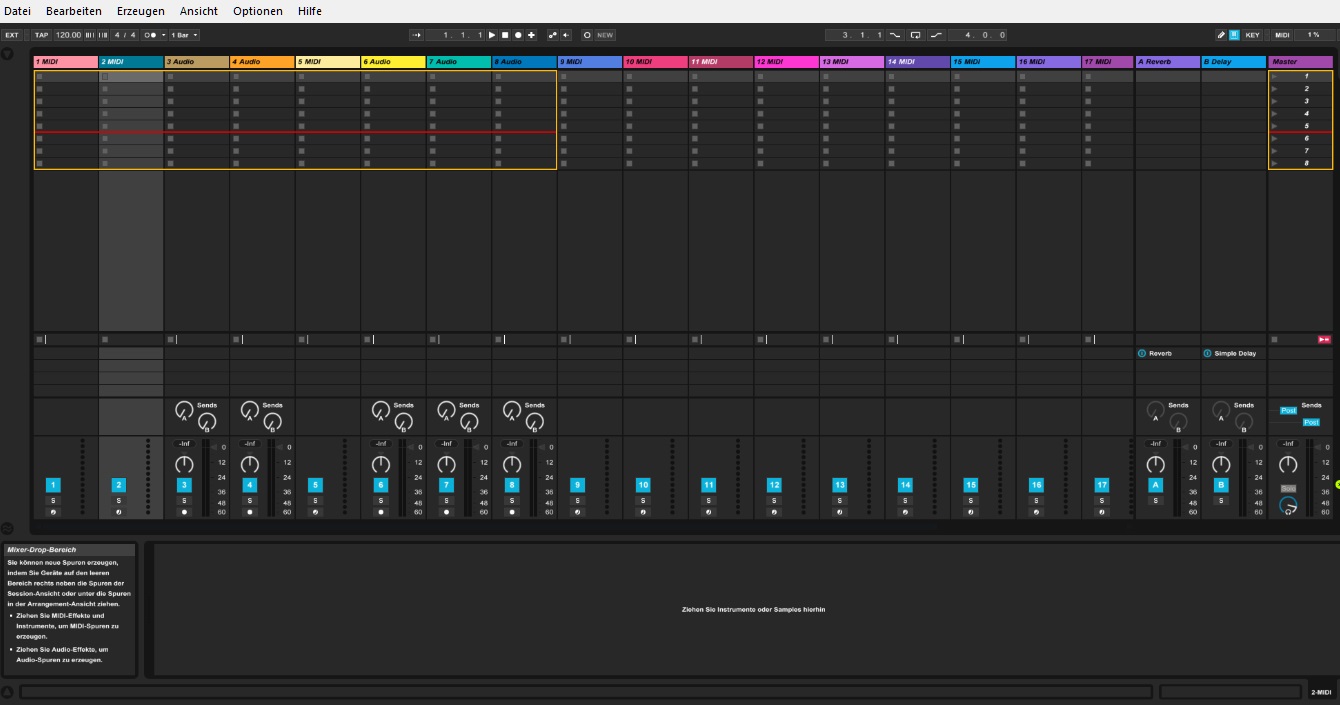Toggle track activator 9
The width and height of the screenshot is (1340, 705).
click(x=577, y=485)
